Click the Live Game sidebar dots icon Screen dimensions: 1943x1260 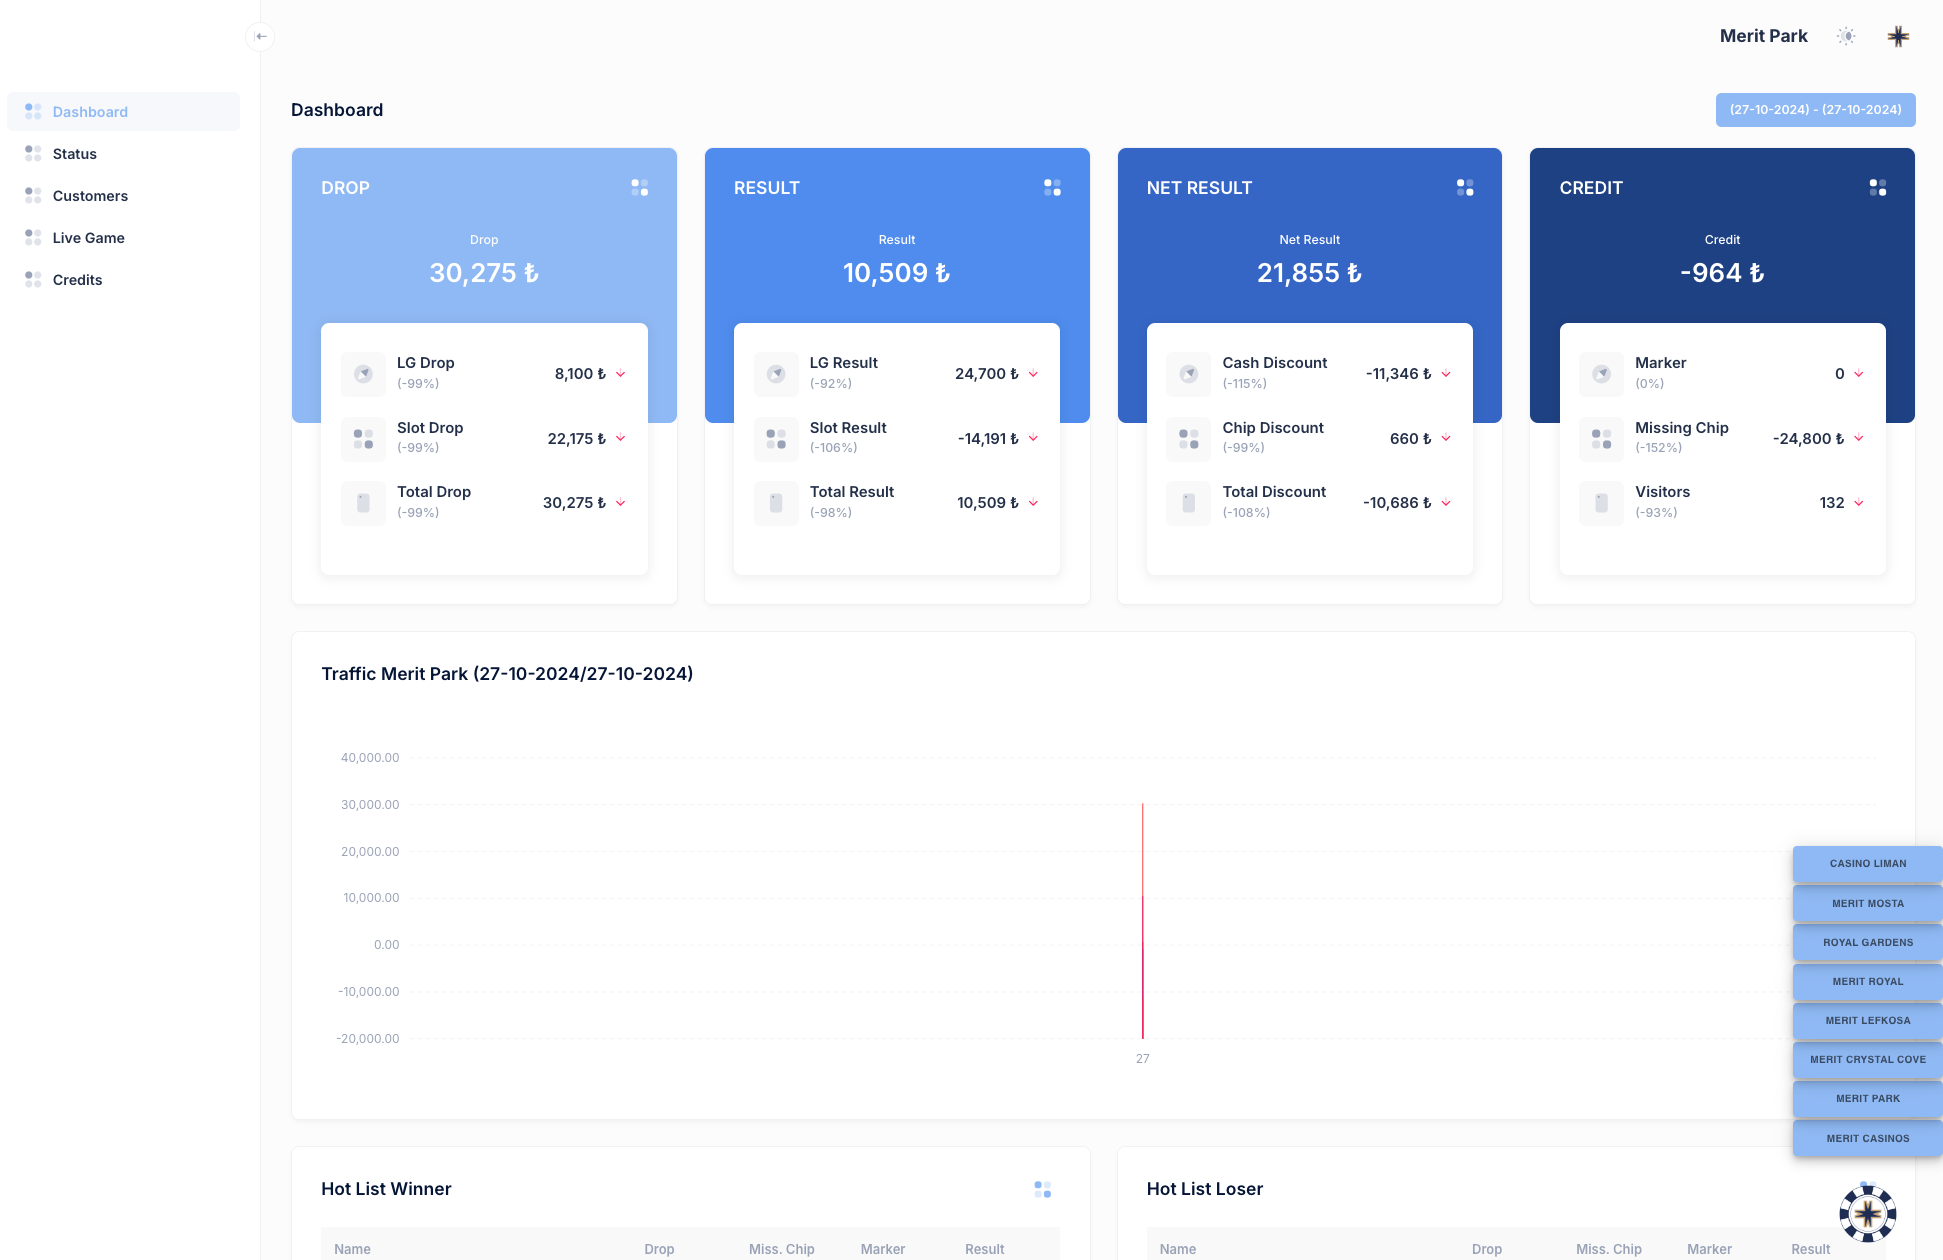click(x=33, y=237)
